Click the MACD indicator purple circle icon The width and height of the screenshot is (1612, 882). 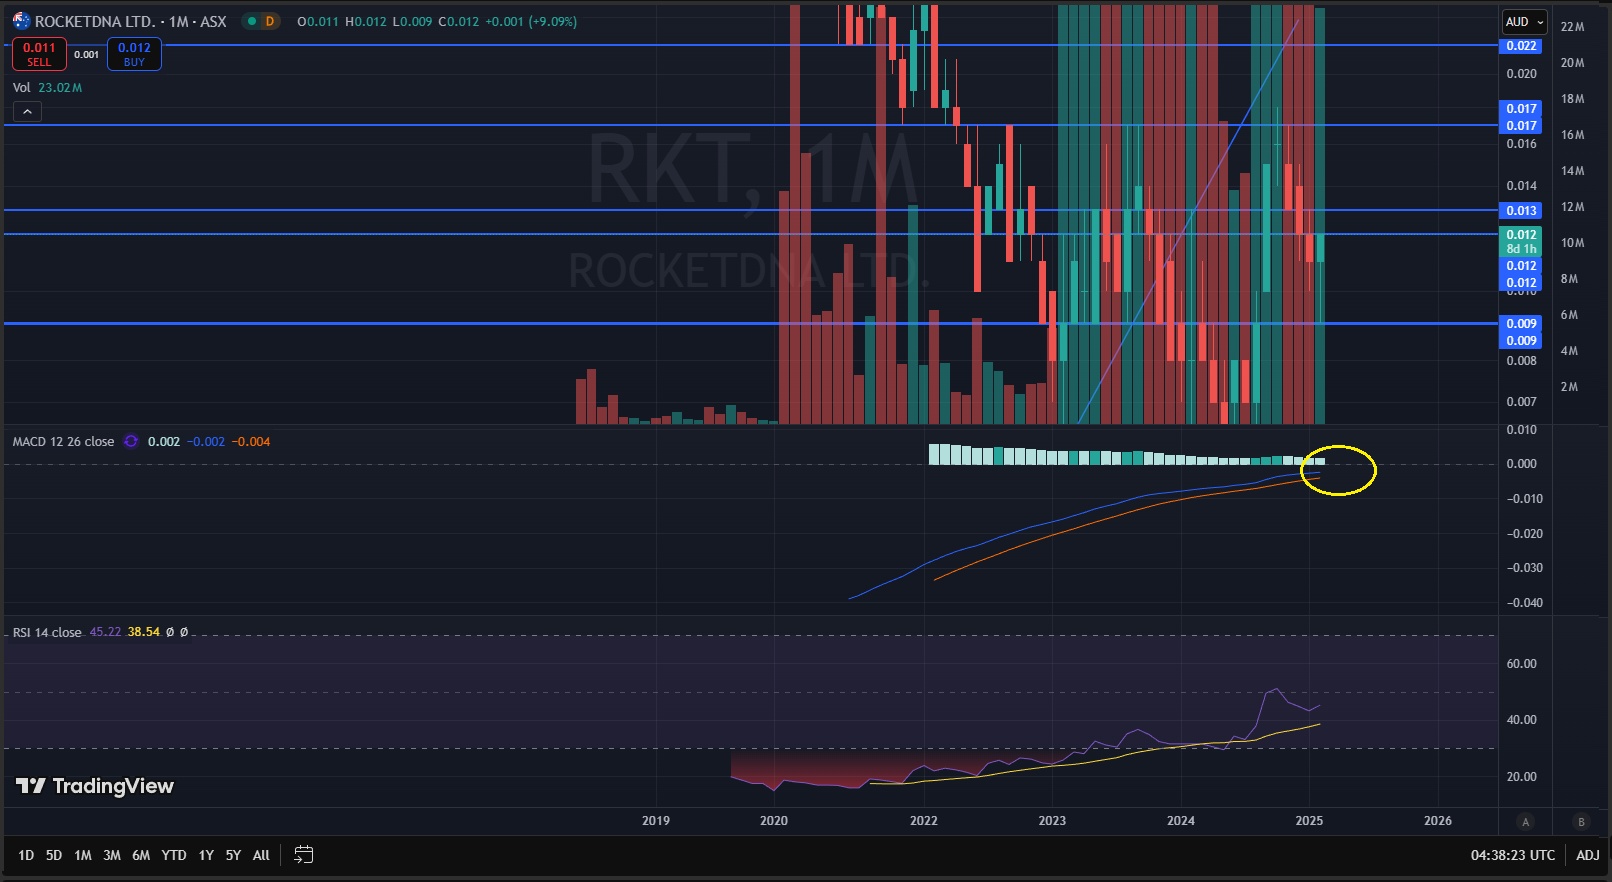tap(131, 441)
